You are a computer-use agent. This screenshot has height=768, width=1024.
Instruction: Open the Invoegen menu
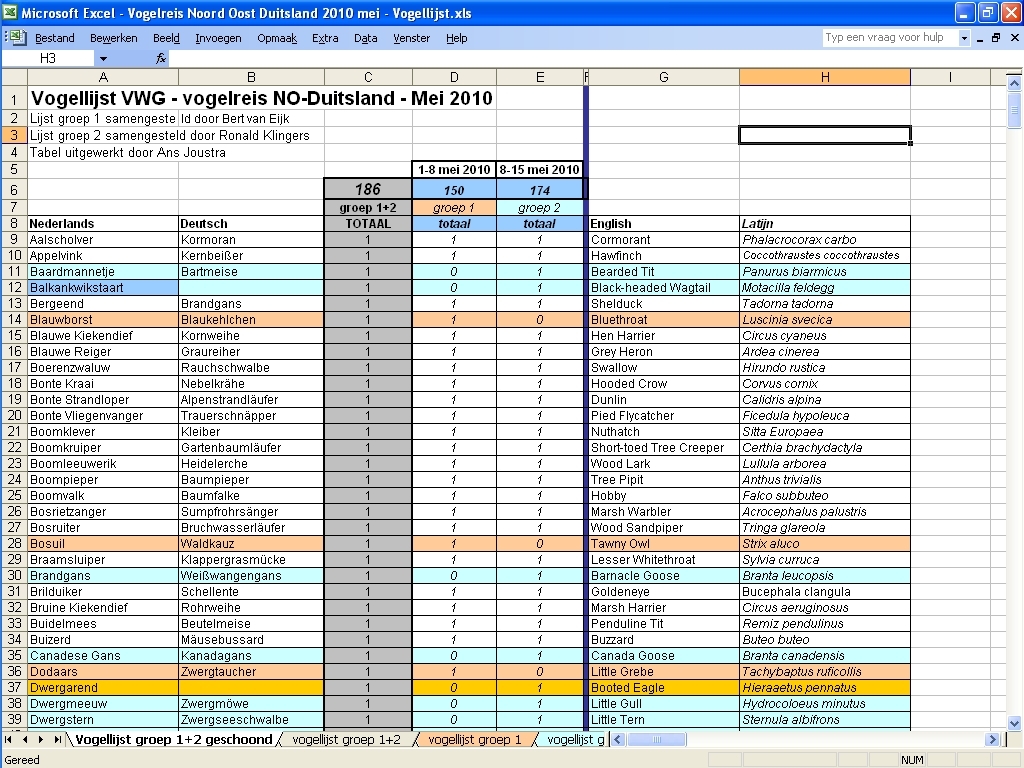218,39
